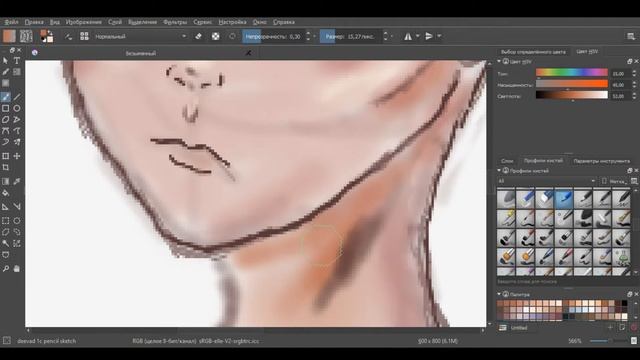Select the rectangular selection tool
640x360 pixels.
point(5,221)
